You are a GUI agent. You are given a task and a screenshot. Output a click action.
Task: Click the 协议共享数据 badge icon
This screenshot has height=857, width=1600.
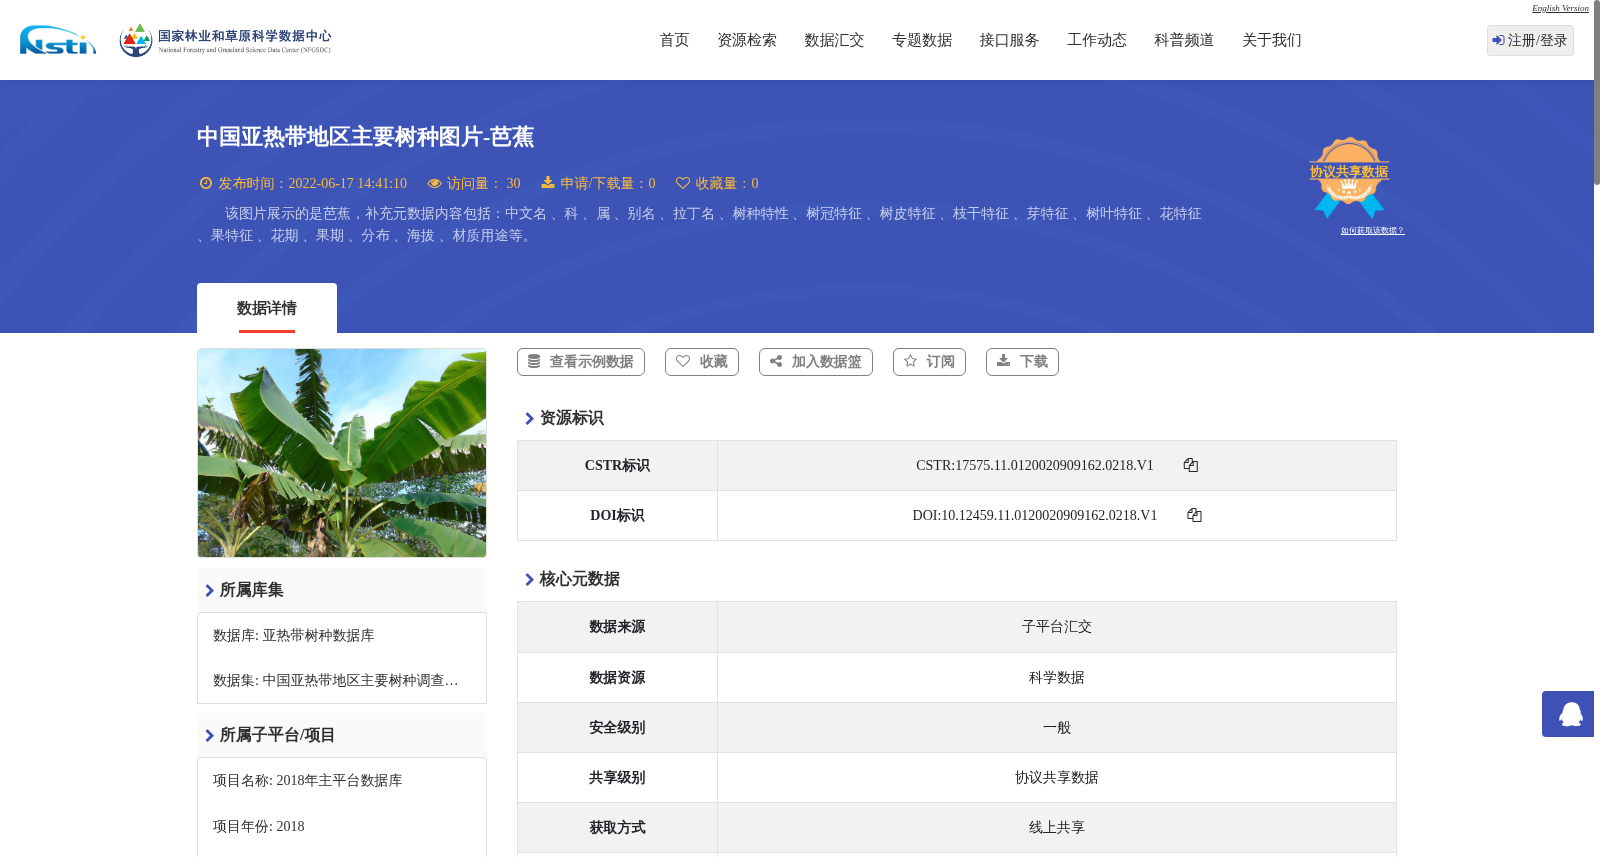click(1349, 177)
